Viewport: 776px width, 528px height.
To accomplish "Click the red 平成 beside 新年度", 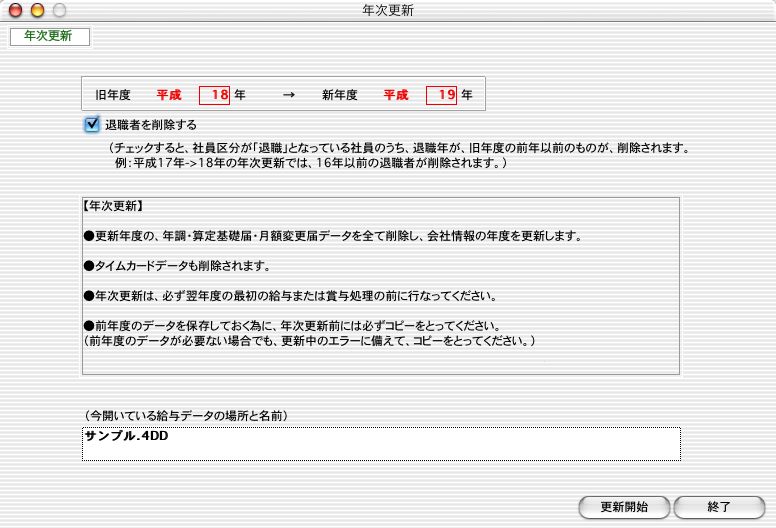I will coord(396,95).
